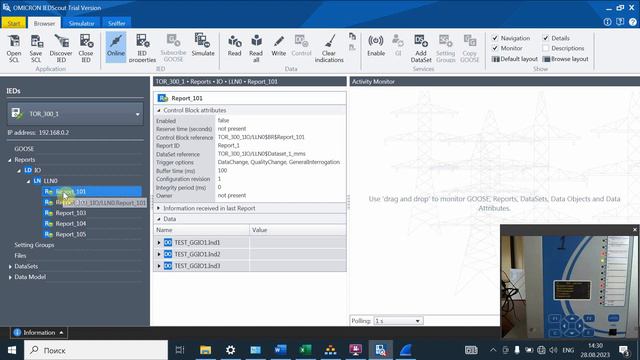Switch to the Sniffer tab

tap(117, 23)
